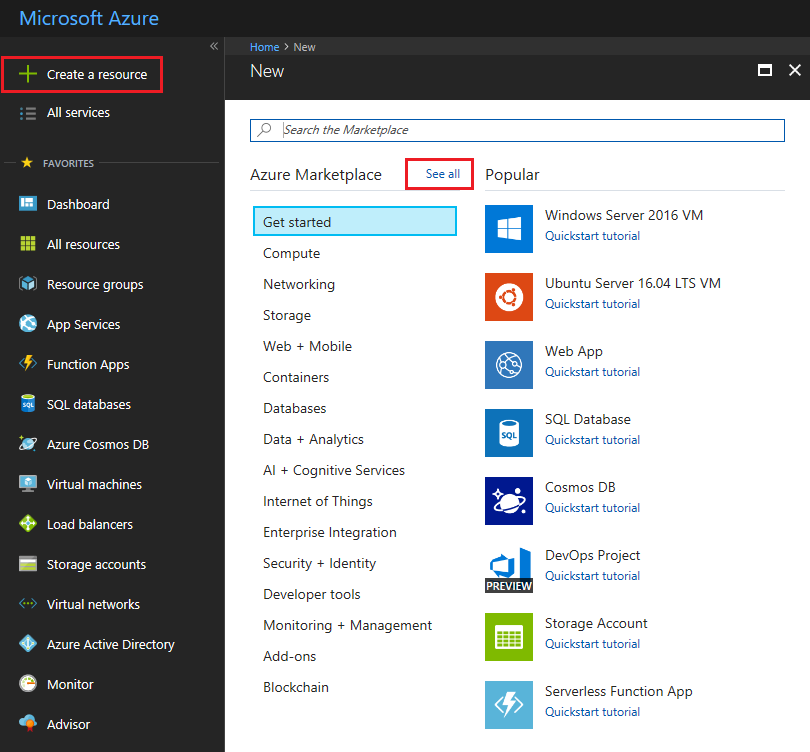Viewport: 810px width, 752px height.
Task: Click the DevOps Project preview icon
Action: click(509, 569)
